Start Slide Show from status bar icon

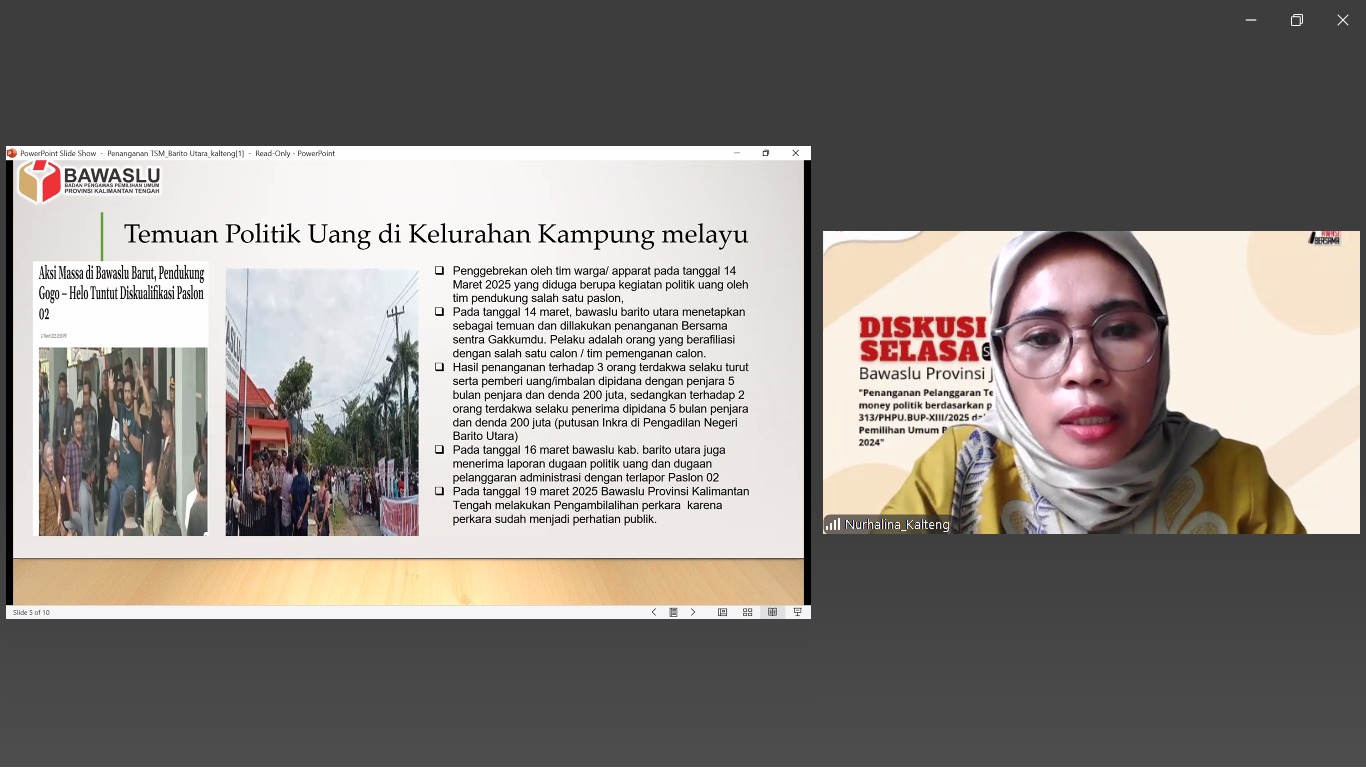coord(797,612)
